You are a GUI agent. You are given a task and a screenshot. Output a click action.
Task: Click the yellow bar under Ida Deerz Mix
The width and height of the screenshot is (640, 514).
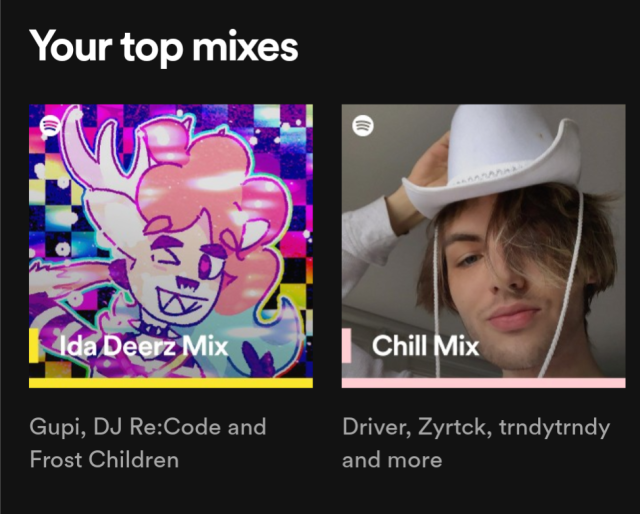click(x=170, y=382)
